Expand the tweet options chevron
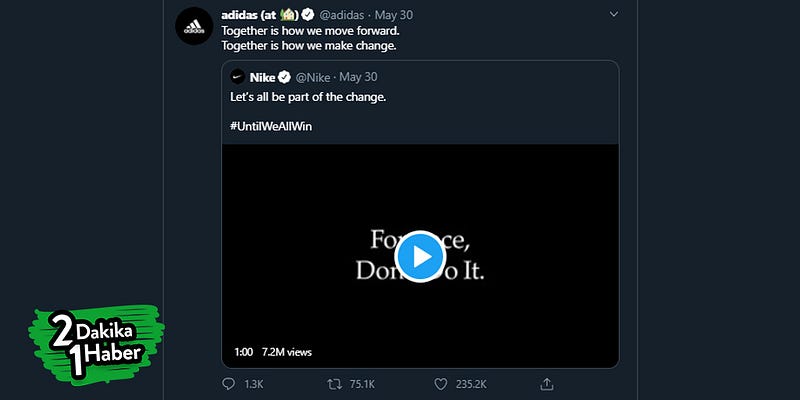Screen dimensions: 800x400 pos(614,14)
